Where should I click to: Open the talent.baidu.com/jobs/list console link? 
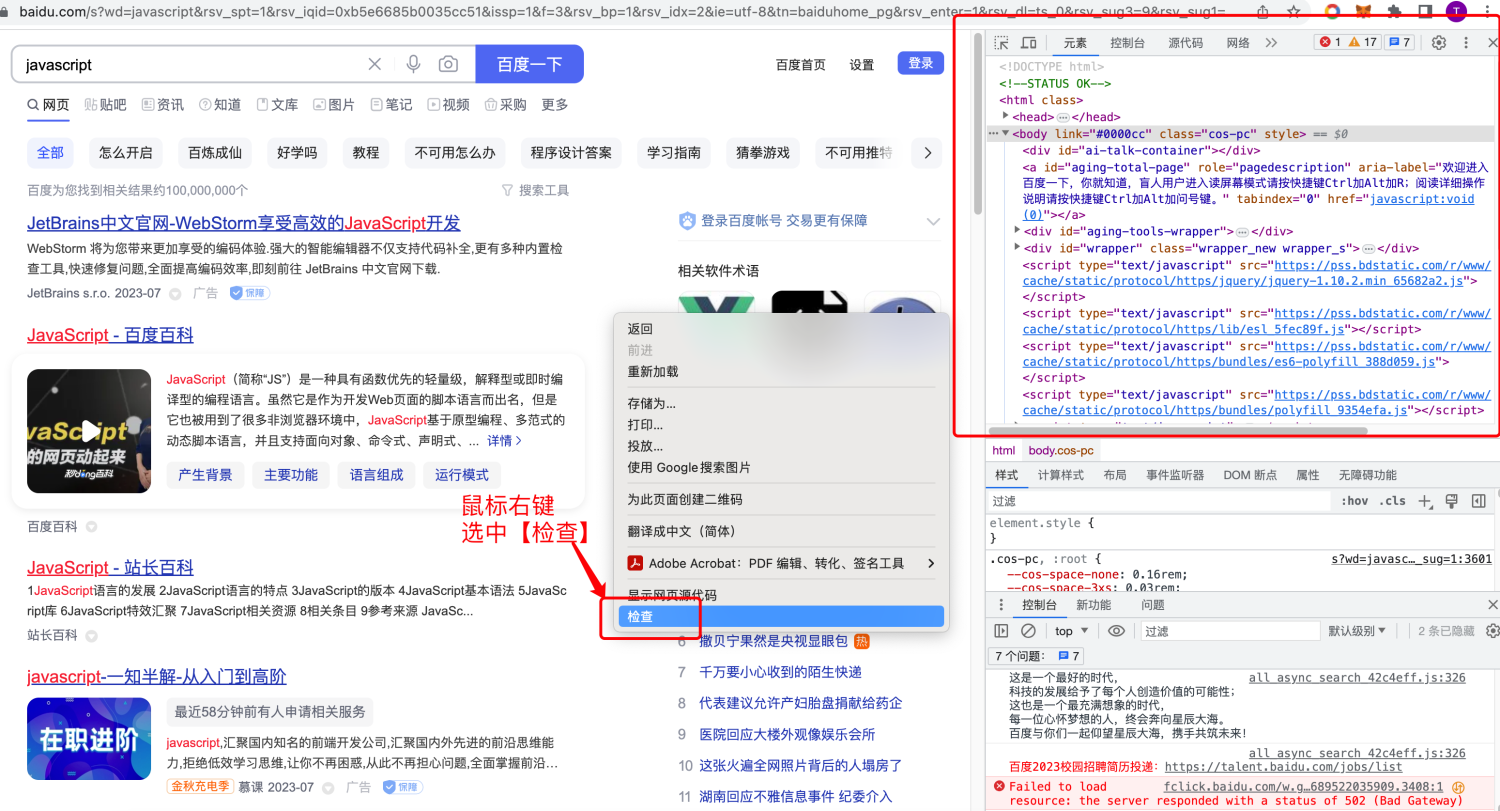[x=1284, y=767]
